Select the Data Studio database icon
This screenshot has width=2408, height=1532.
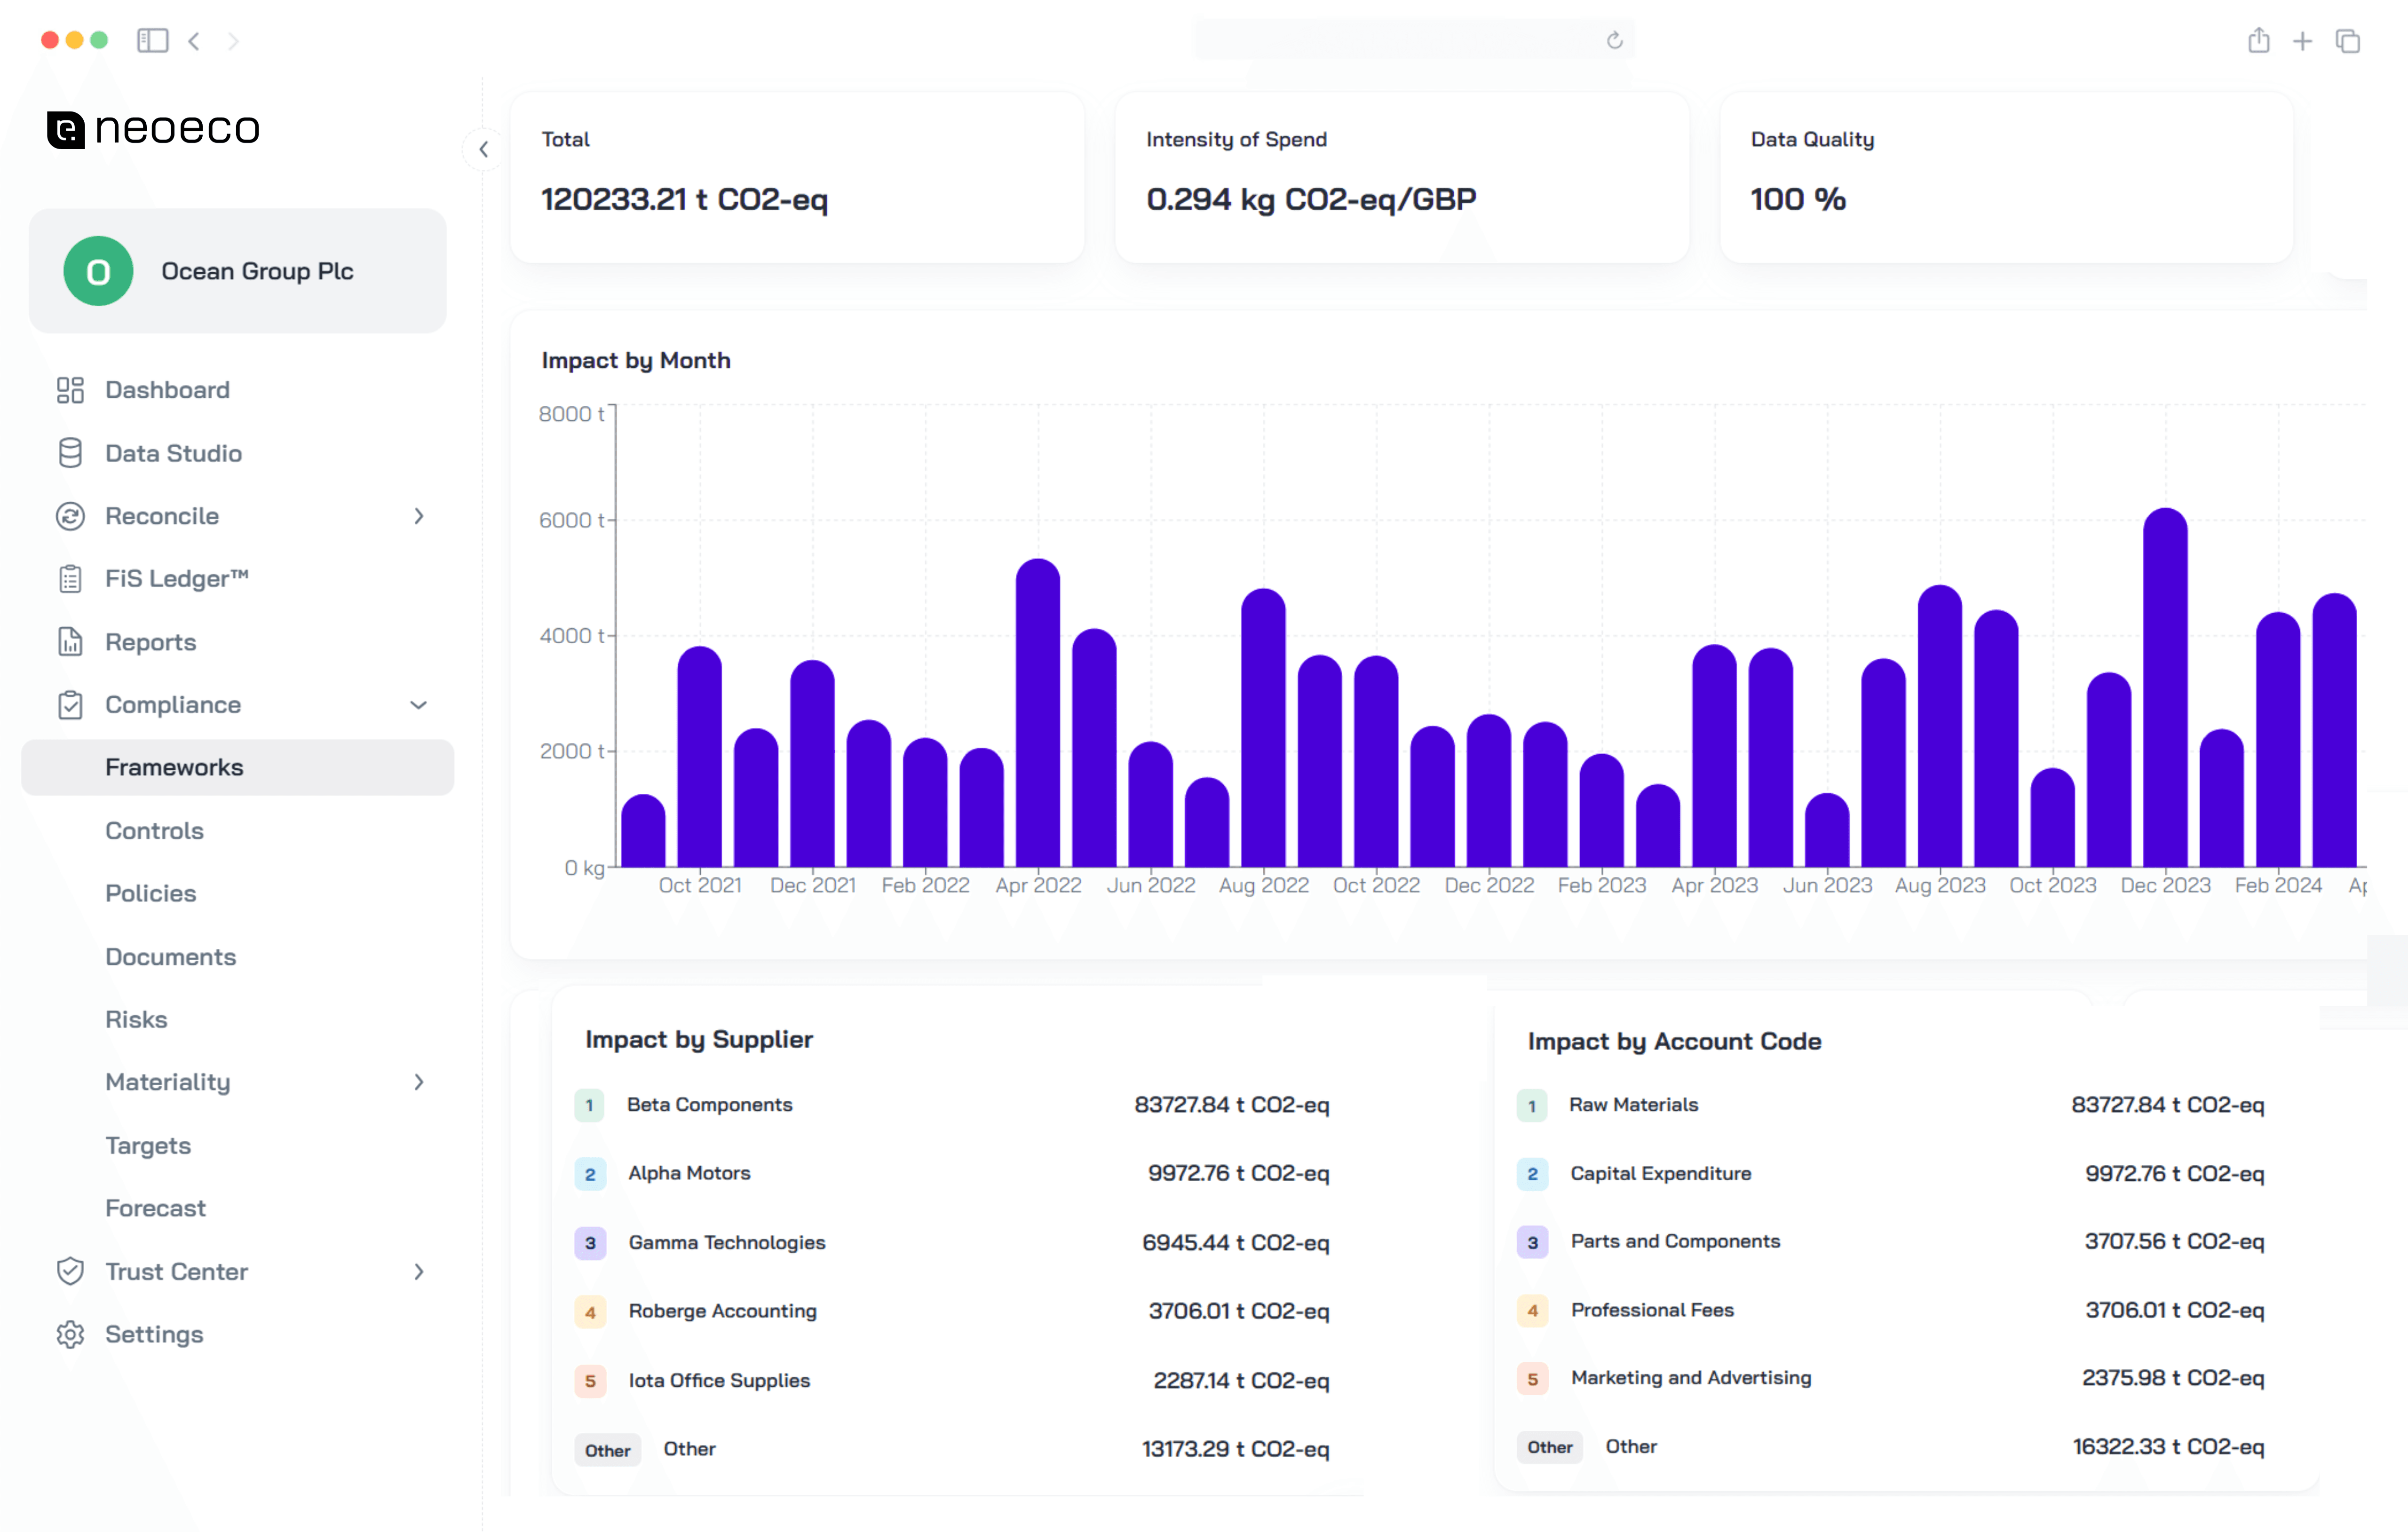click(x=70, y=453)
